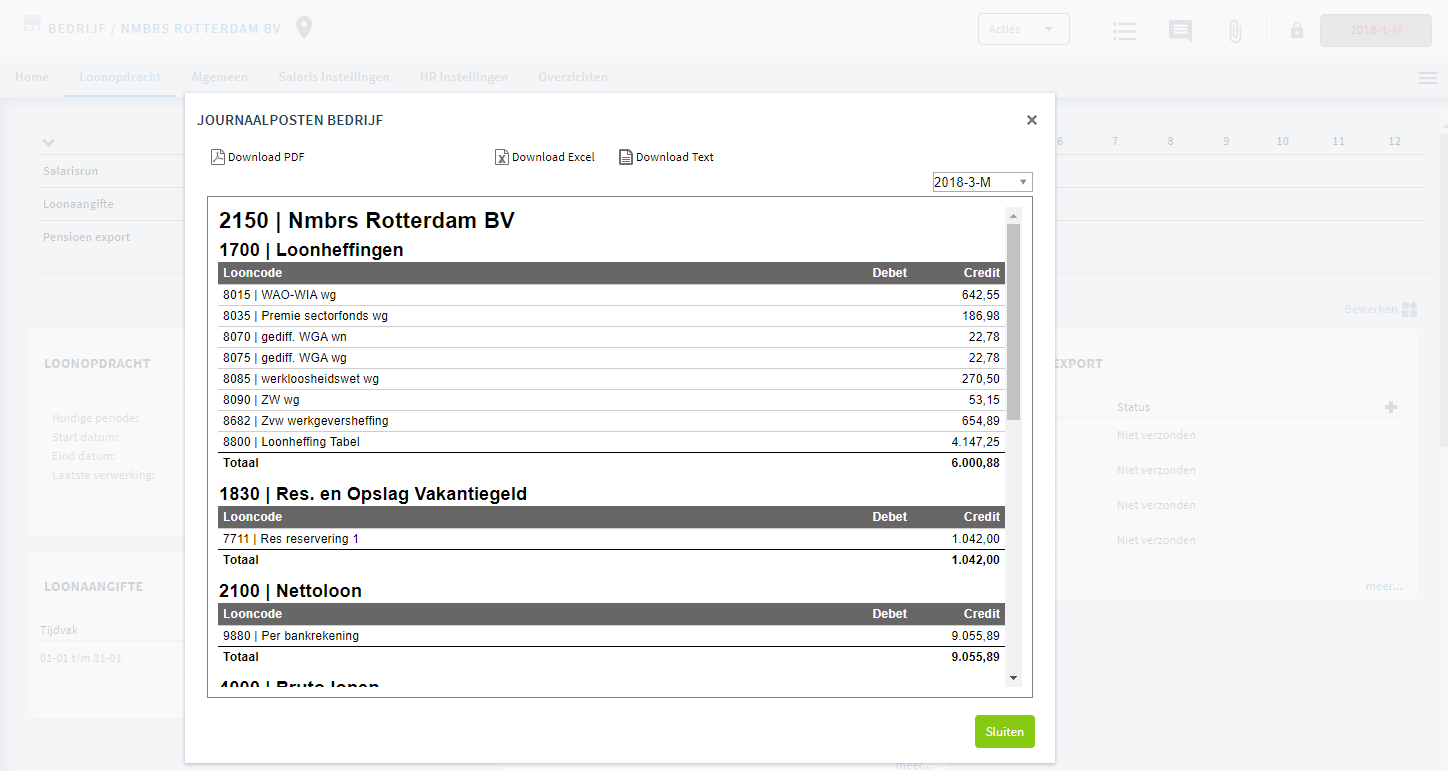Click the 8085 | werkloosheidswet wg row
Viewport: 1448px width, 771px height.
[x=611, y=379]
